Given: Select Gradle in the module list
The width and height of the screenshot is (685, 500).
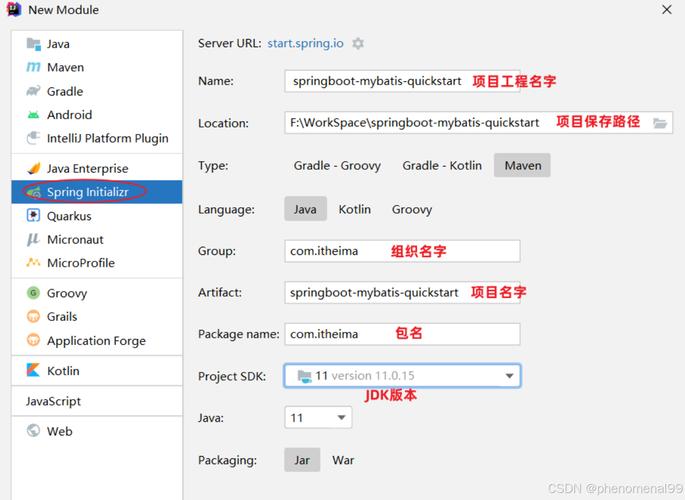Looking at the screenshot, I should tap(97, 91).
